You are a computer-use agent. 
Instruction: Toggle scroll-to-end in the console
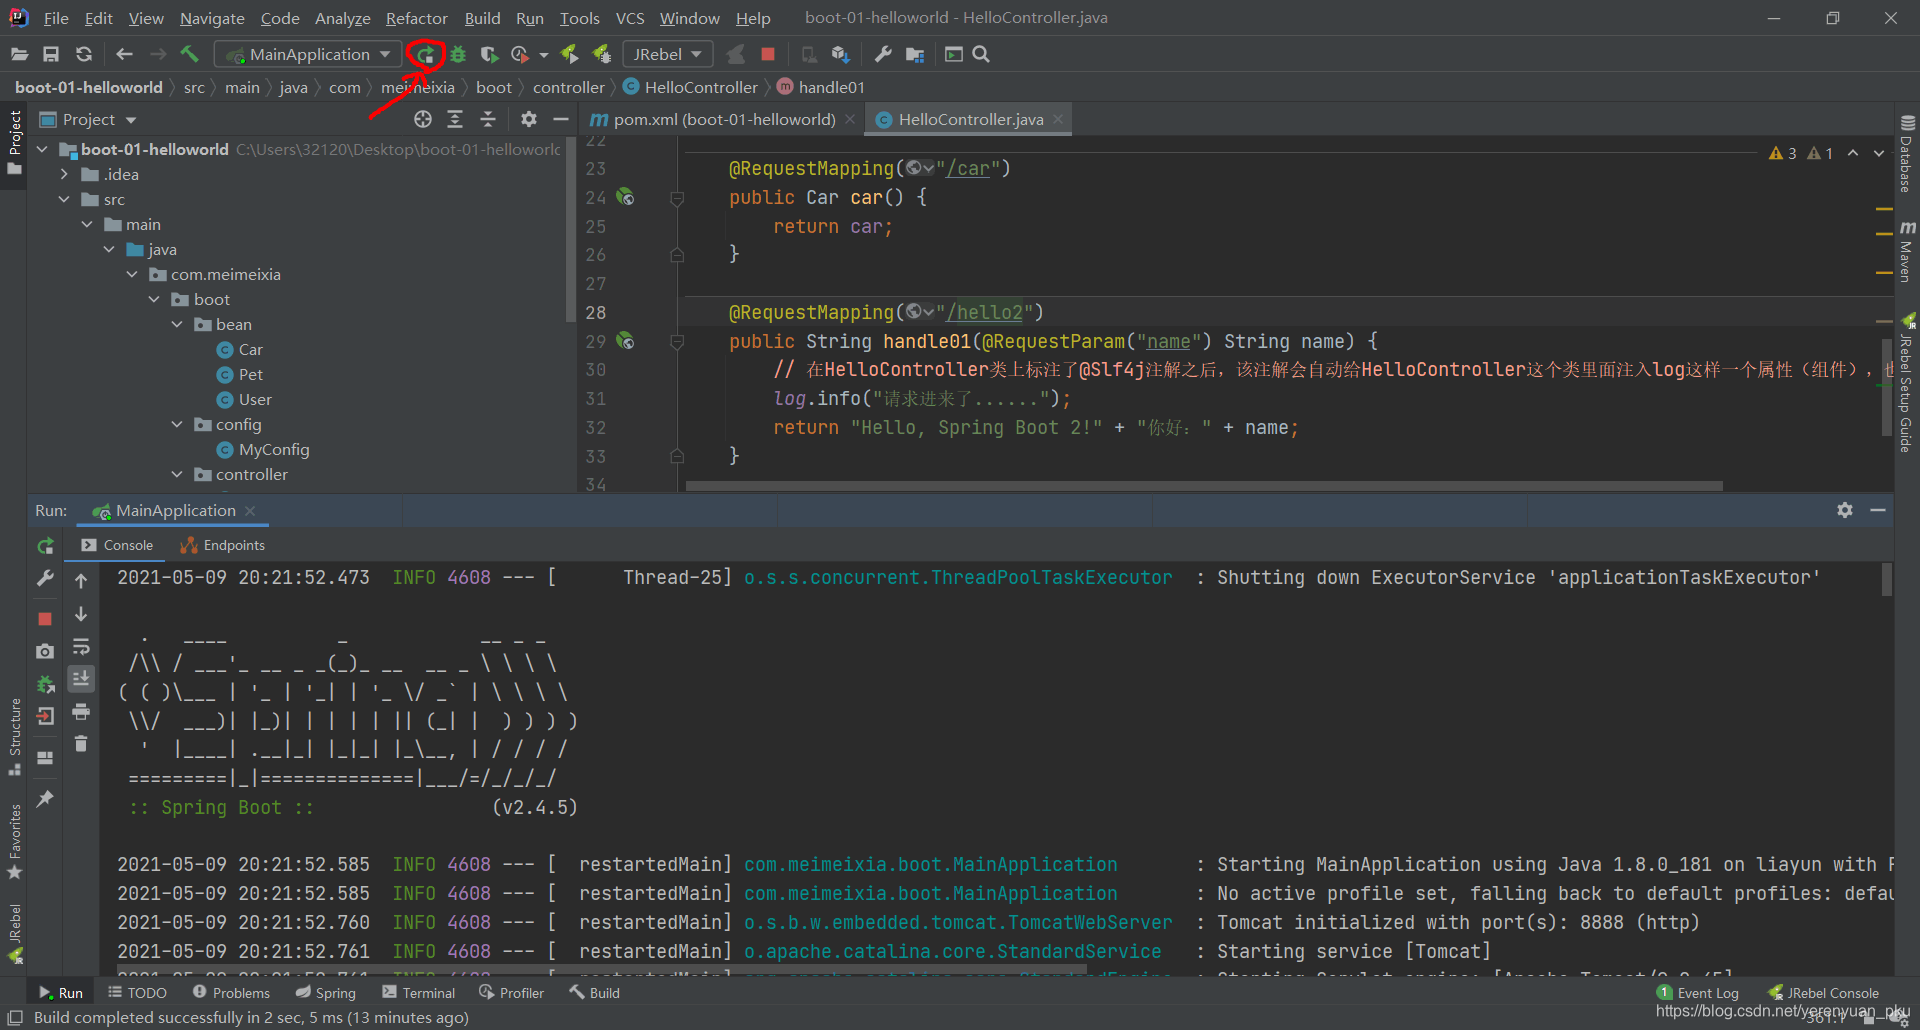click(81, 679)
